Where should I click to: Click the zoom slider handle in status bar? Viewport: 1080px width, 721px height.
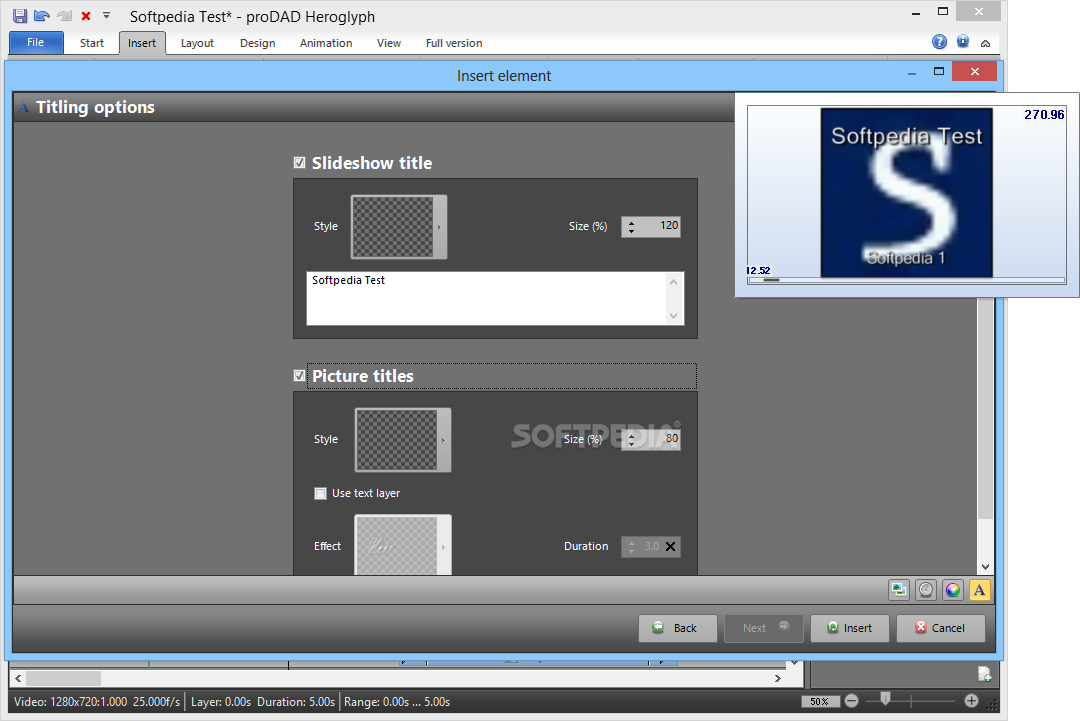(x=886, y=700)
